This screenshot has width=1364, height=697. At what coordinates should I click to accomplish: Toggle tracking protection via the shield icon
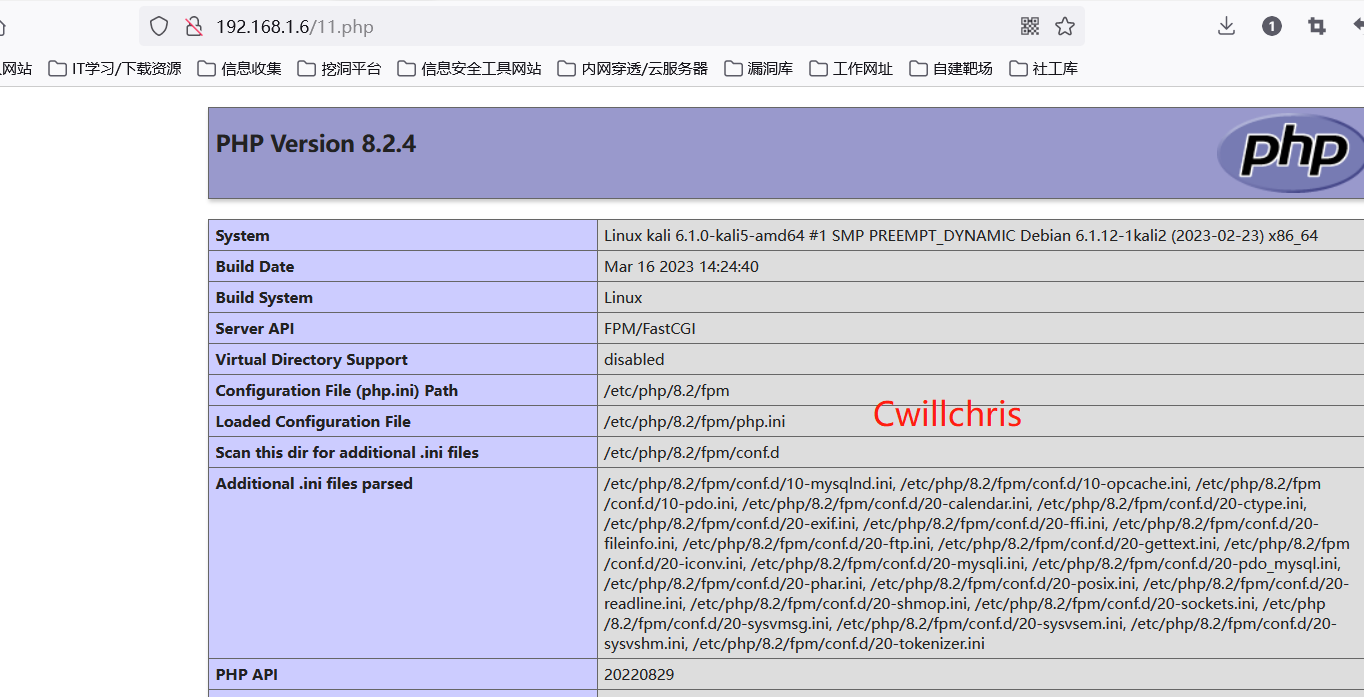pos(157,26)
